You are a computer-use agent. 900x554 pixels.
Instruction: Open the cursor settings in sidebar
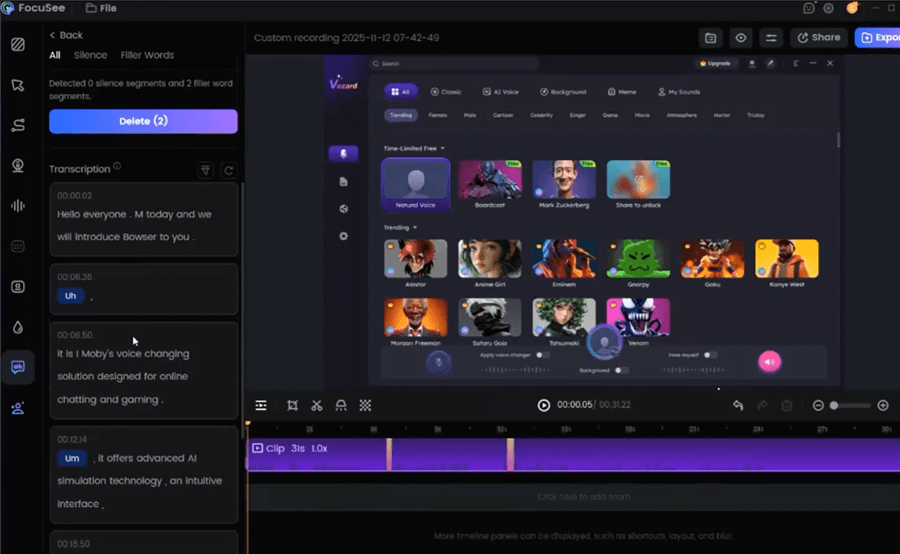tap(18, 85)
